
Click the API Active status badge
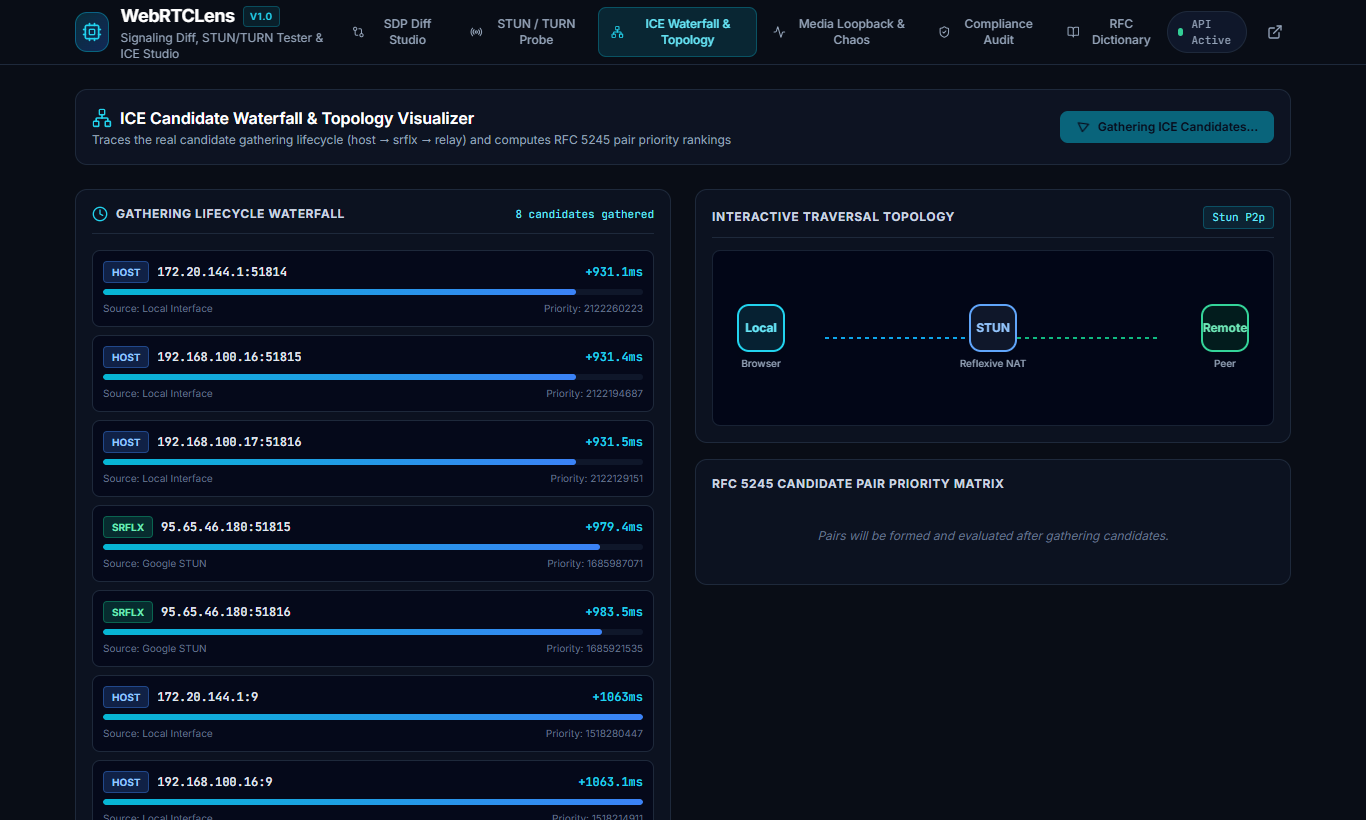tap(1207, 32)
